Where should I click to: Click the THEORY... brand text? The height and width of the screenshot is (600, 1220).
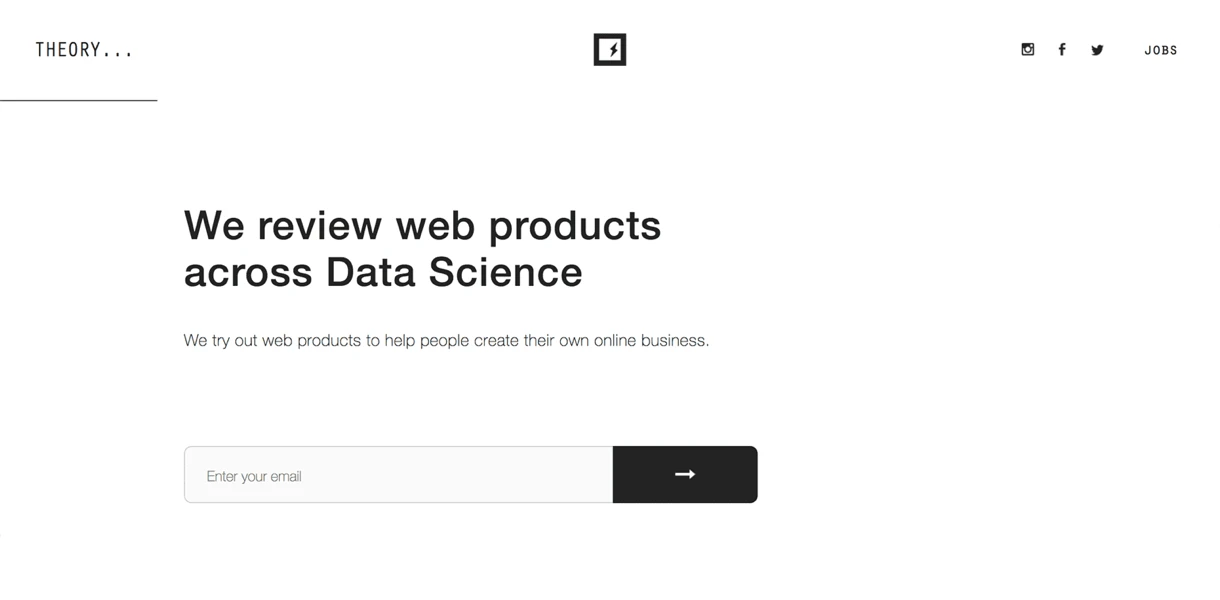coord(84,50)
